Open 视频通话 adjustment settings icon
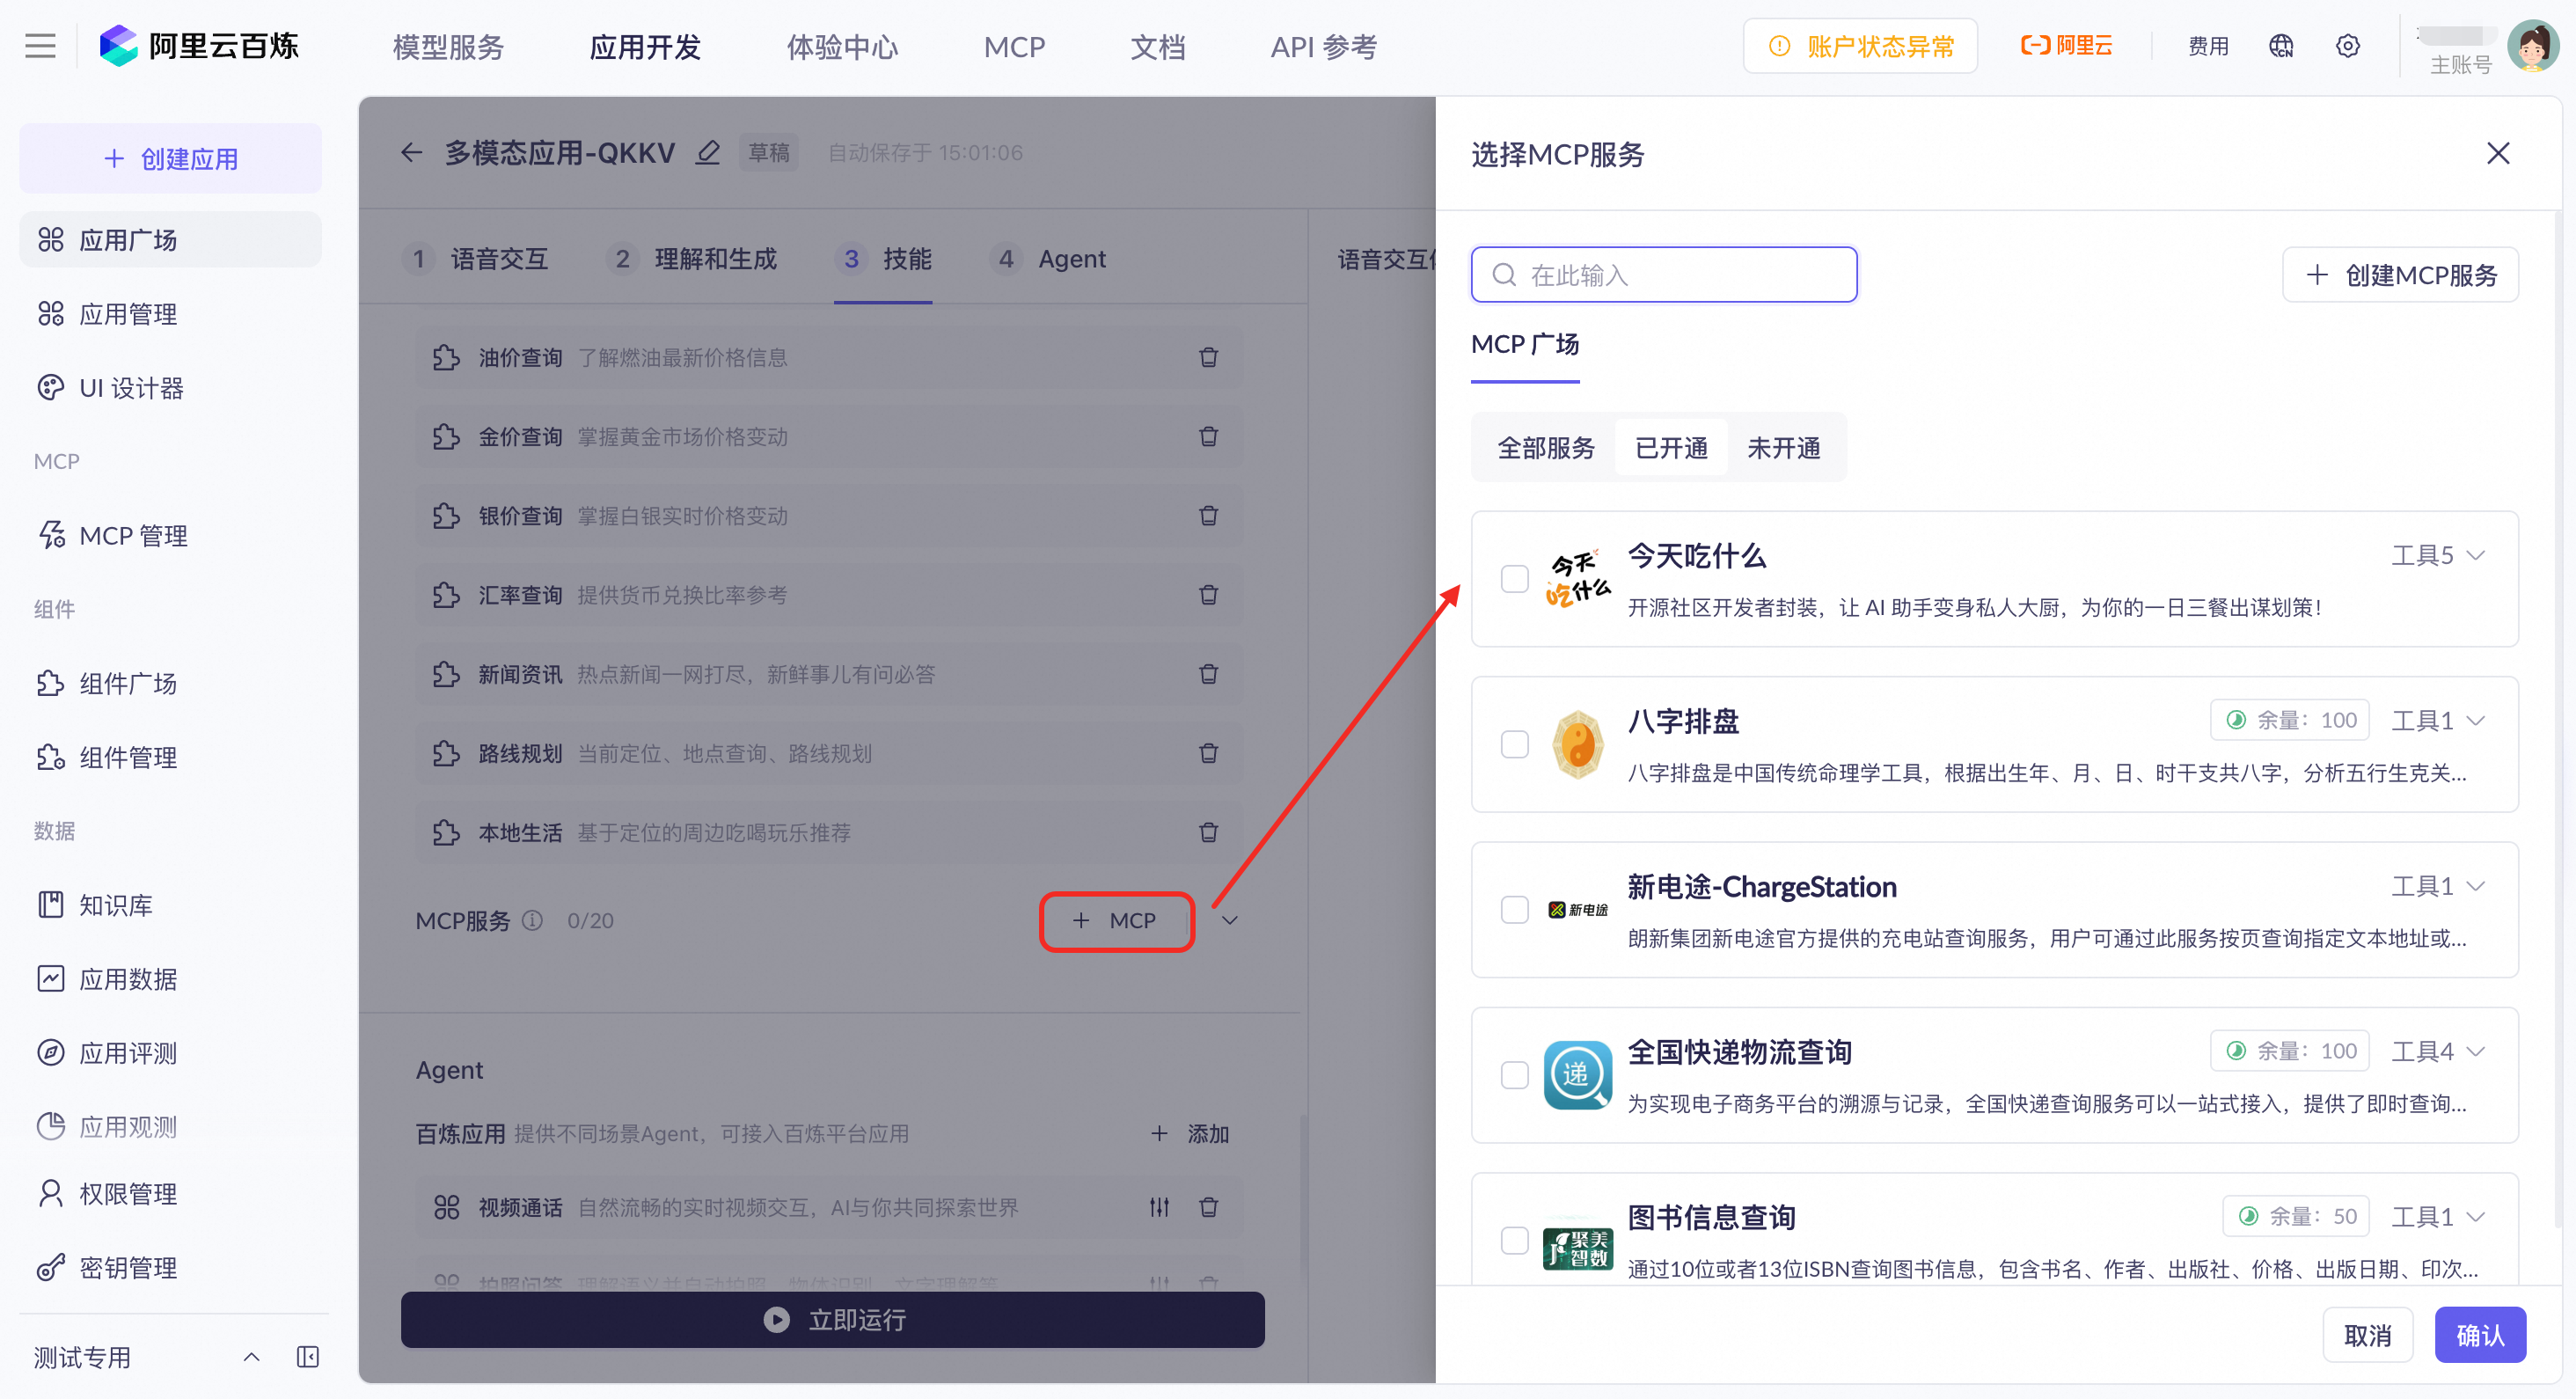This screenshot has height=1399, width=2576. coord(1159,1207)
